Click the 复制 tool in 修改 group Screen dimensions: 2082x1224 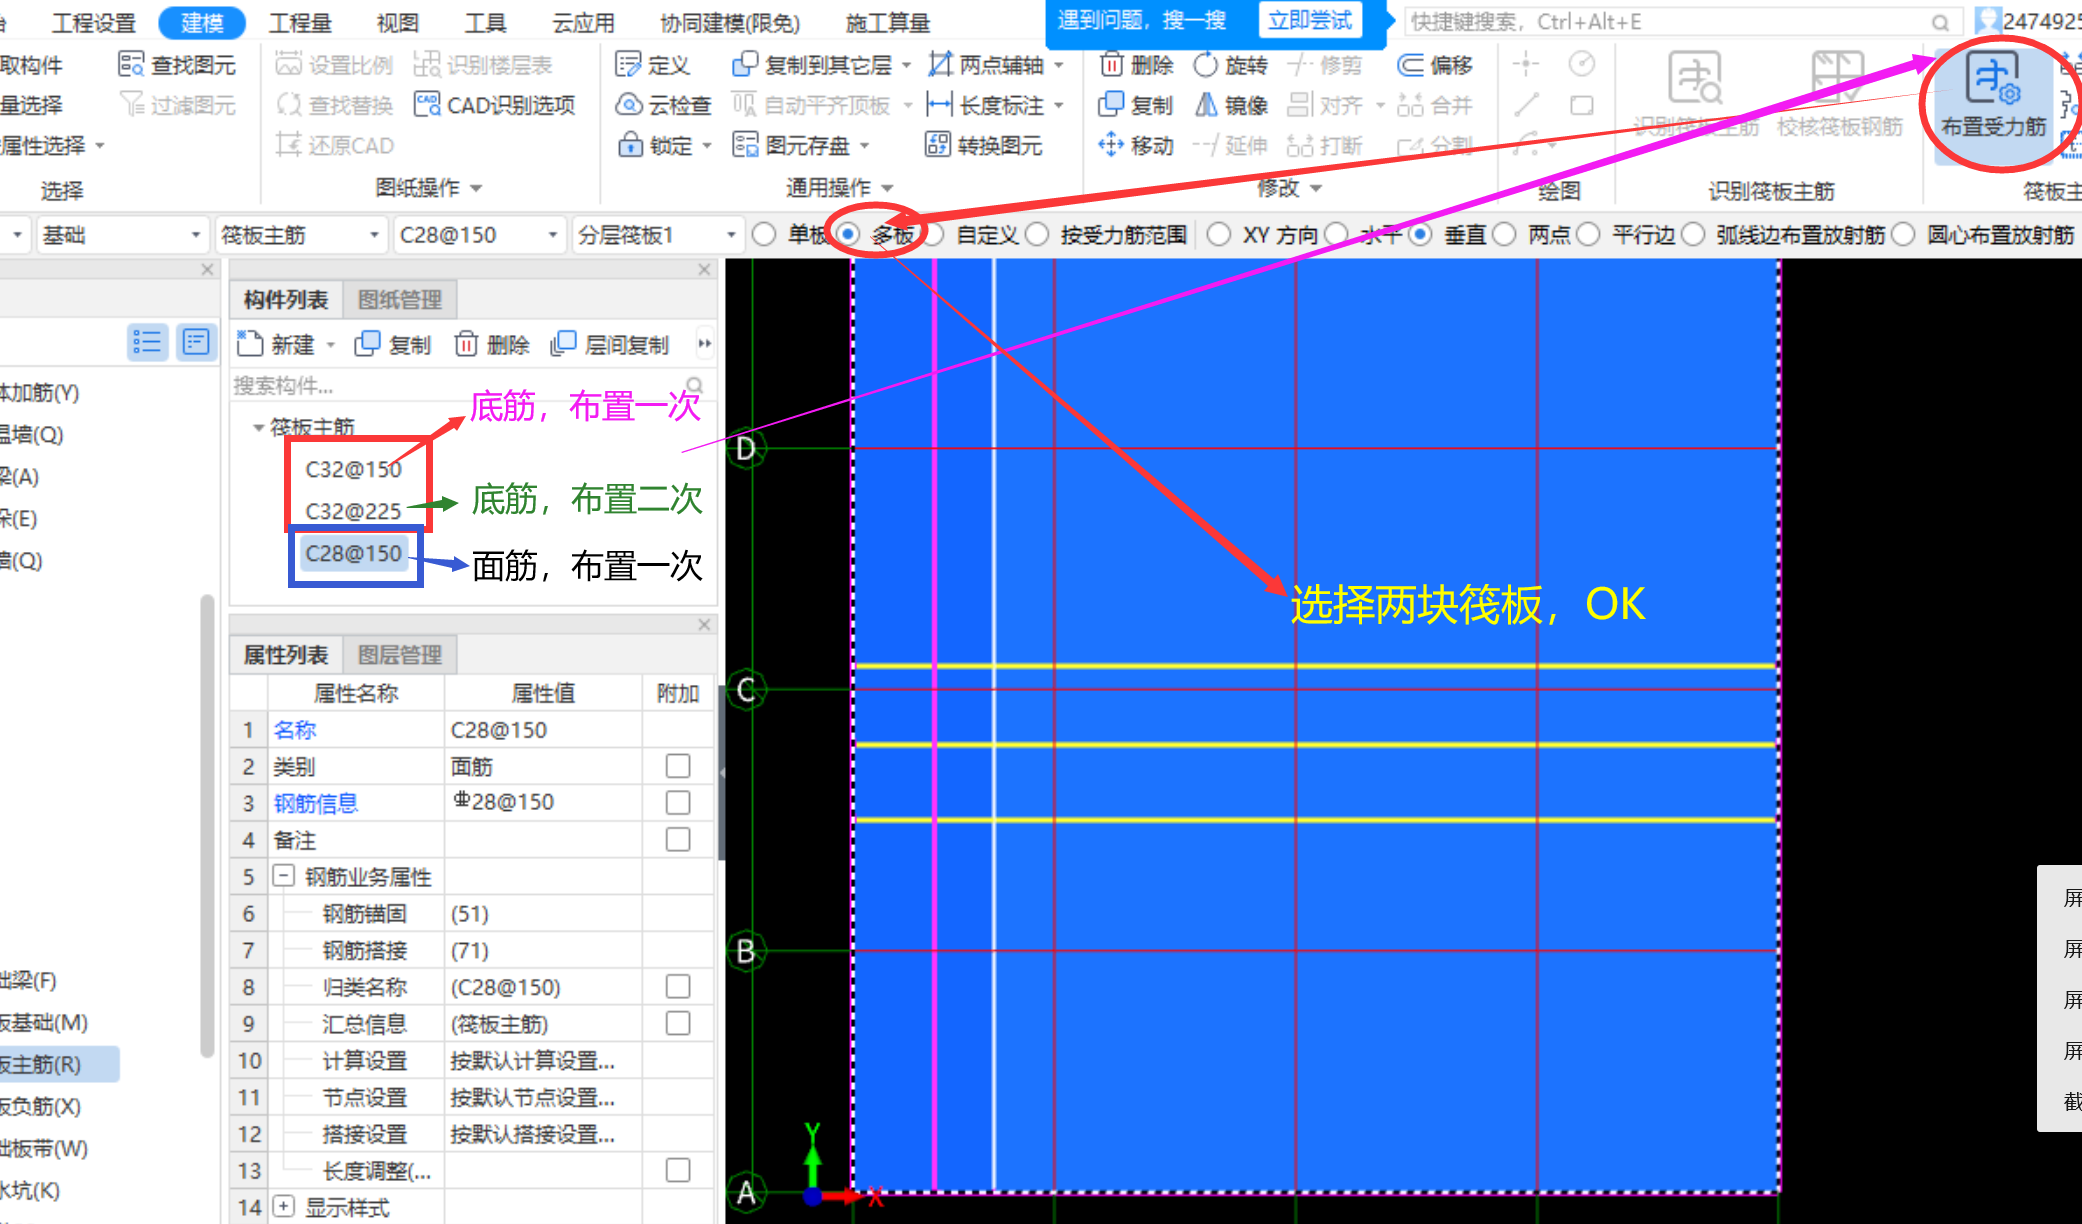[x=1136, y=105]
